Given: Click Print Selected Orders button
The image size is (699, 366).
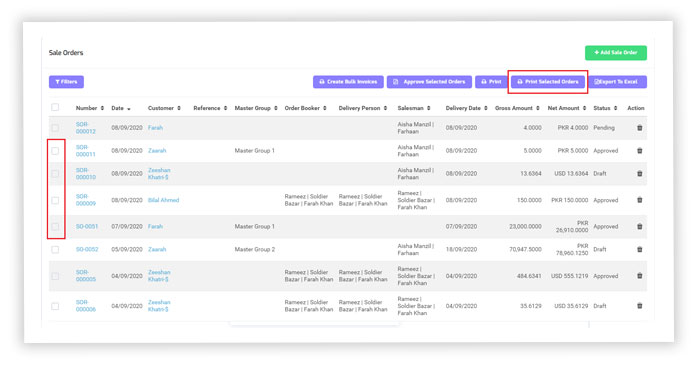Looking at the screenshot, I should point(547,82).
